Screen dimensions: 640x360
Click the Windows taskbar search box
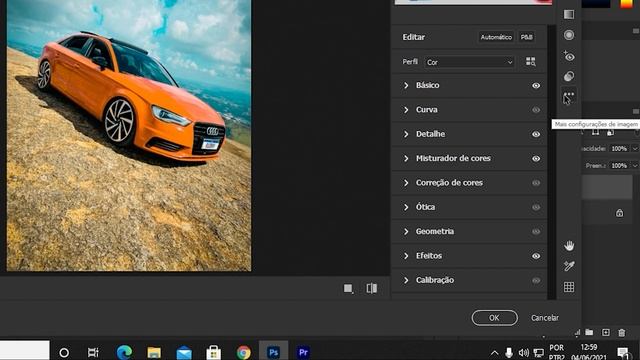pyautogui.click(x=24, y=351)
